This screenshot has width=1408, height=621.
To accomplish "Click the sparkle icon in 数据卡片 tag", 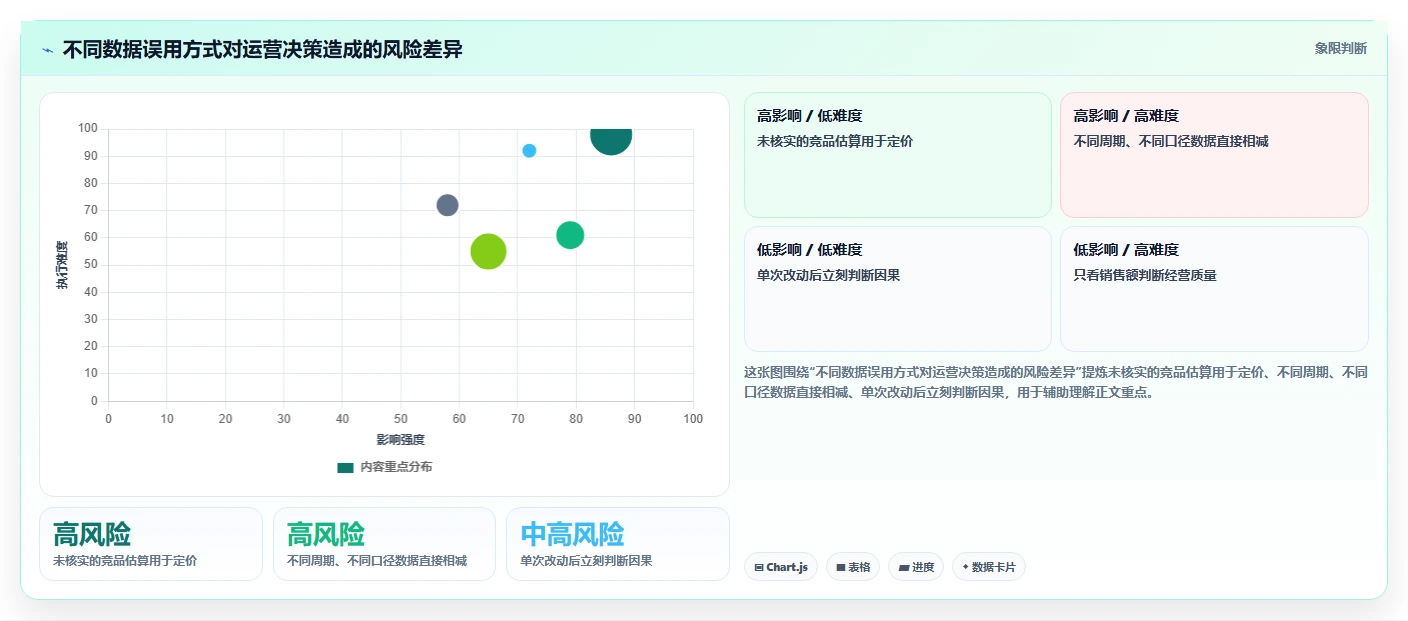I will tap(965, 567).
